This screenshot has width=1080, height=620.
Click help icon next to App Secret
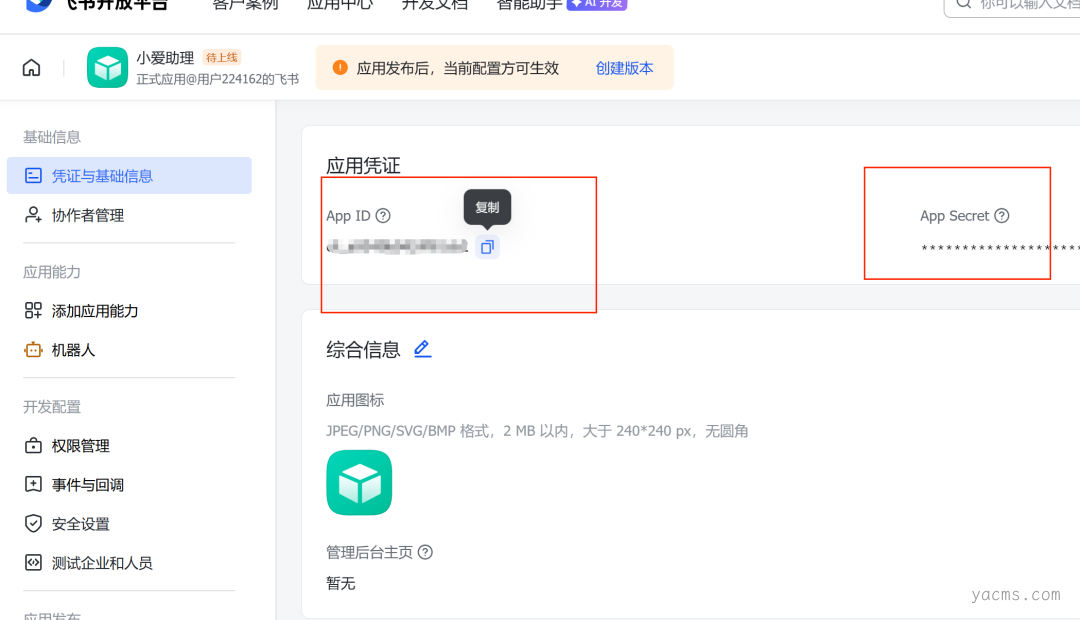(x=1002, y=216)
